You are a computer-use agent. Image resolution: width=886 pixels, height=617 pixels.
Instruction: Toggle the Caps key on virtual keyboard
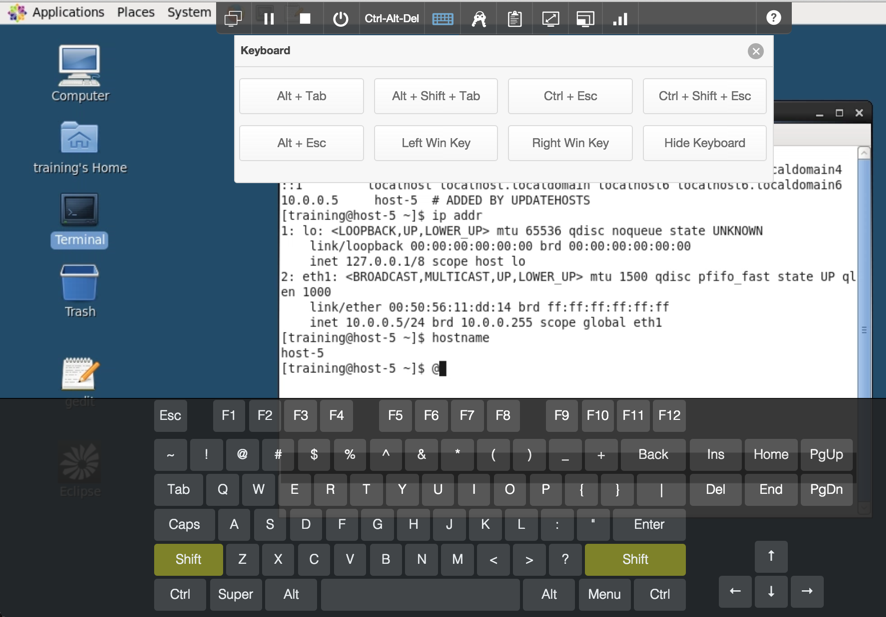click(x=183, y=524)
